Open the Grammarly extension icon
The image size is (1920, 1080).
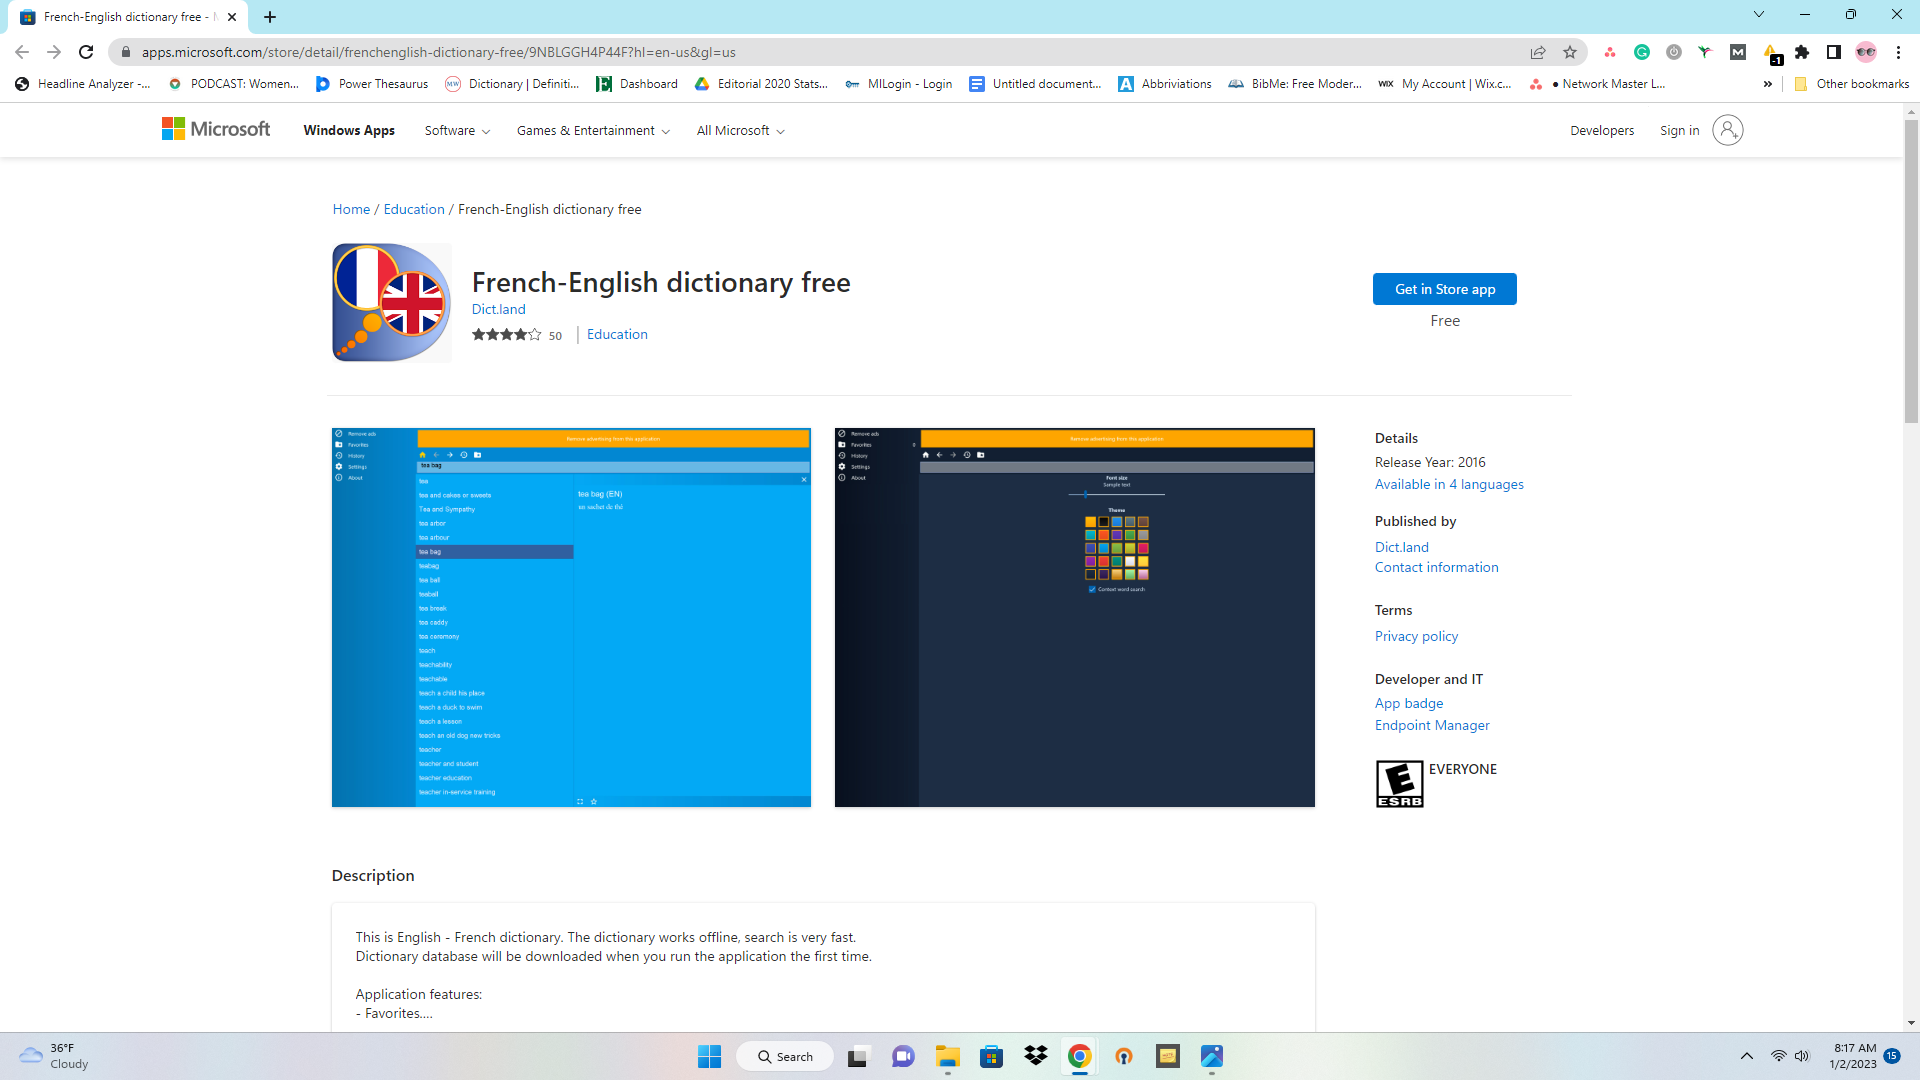pyautogui.click(x=1641, y=52)
